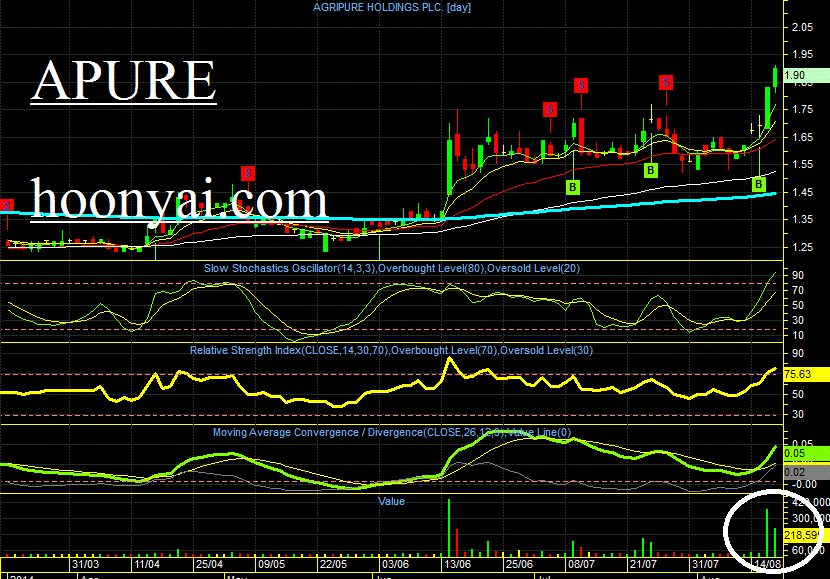Image resolution: width=830 pixels, height=579 pixels.
Task: Click the 1.35 price axis label
Action: coord(802,219)
